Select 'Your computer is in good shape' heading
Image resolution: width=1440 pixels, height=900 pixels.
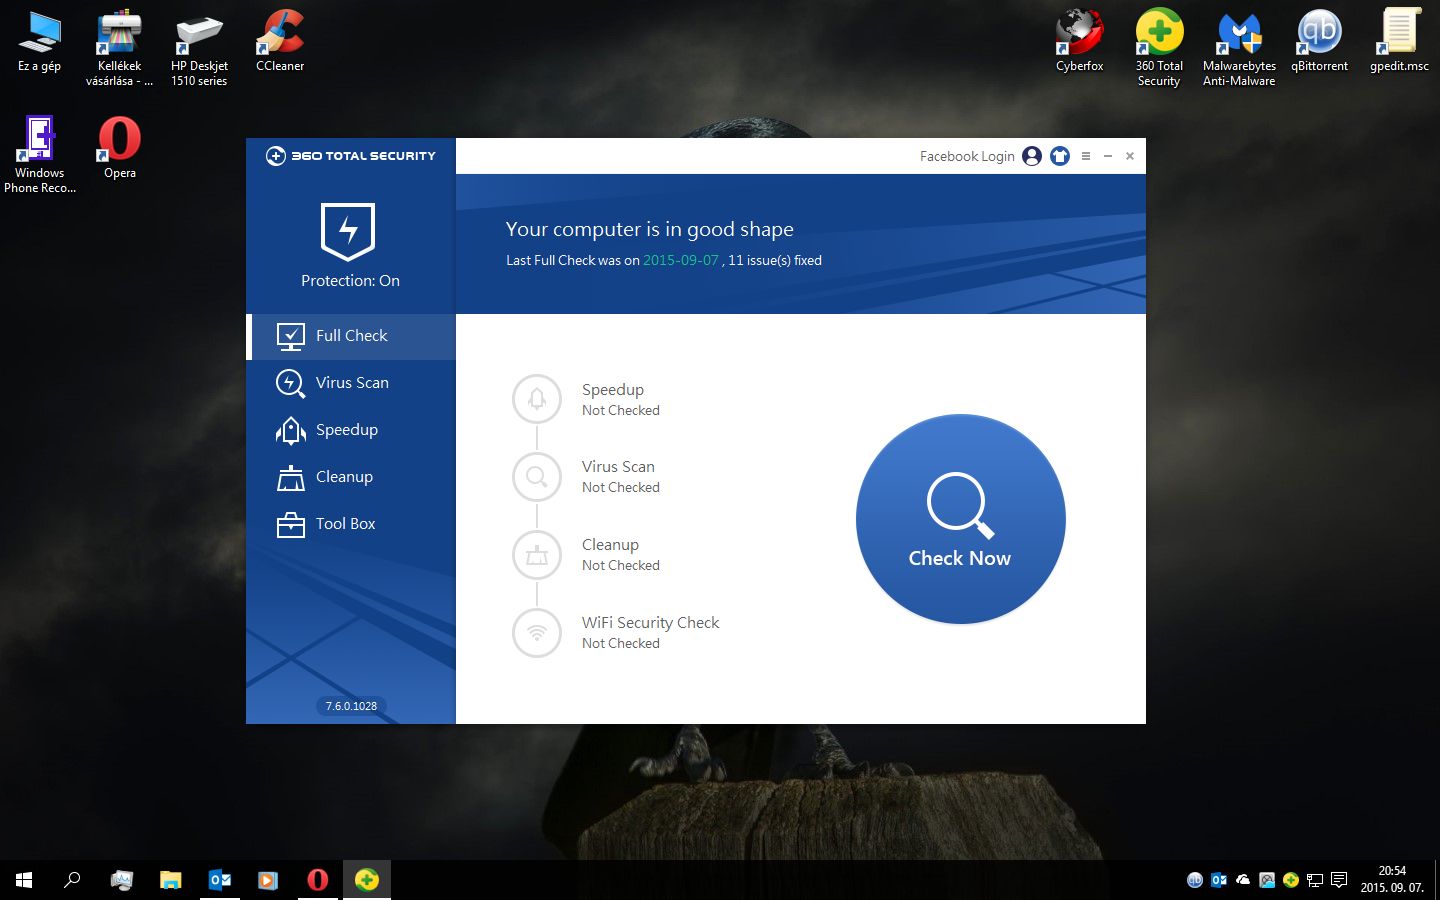[650, 229]
